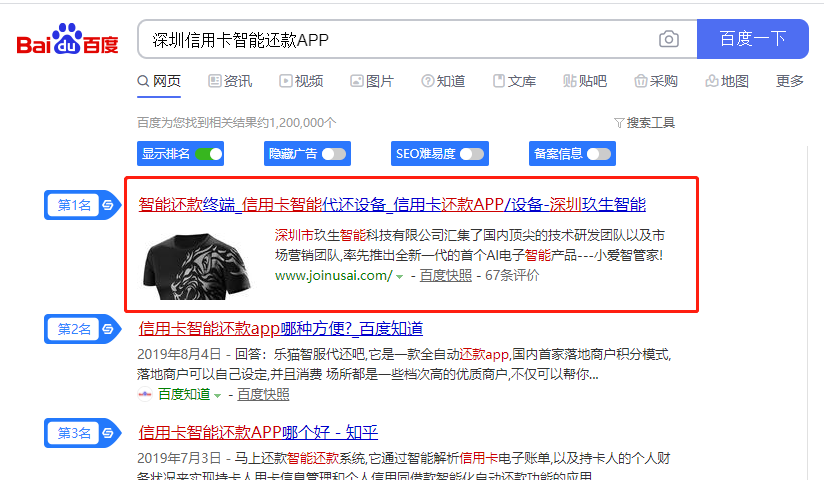Open the 地图 tab
The width and height of the screenshot is (824, 480).
(x=727, y=81)
